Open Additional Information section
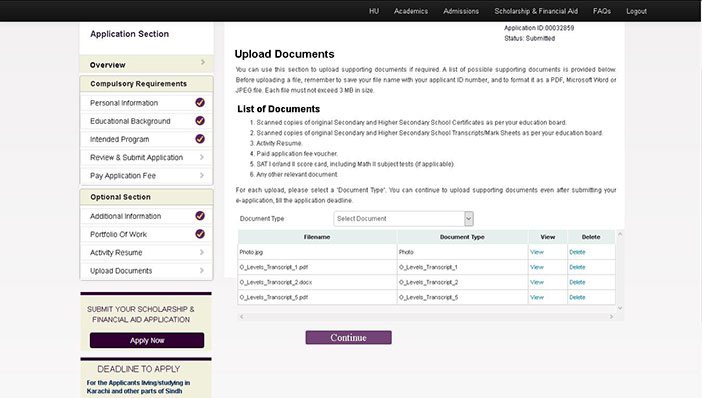 (125, 216)
